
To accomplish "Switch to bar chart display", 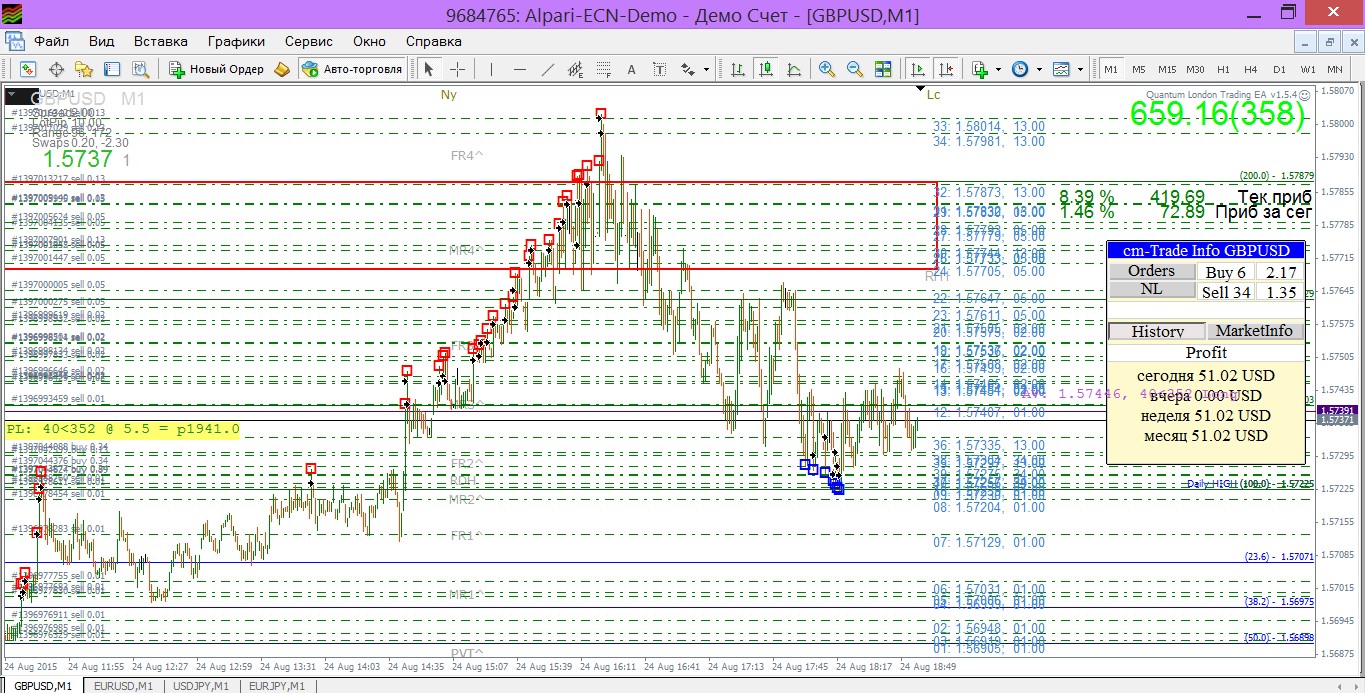I will coord(737,69).
